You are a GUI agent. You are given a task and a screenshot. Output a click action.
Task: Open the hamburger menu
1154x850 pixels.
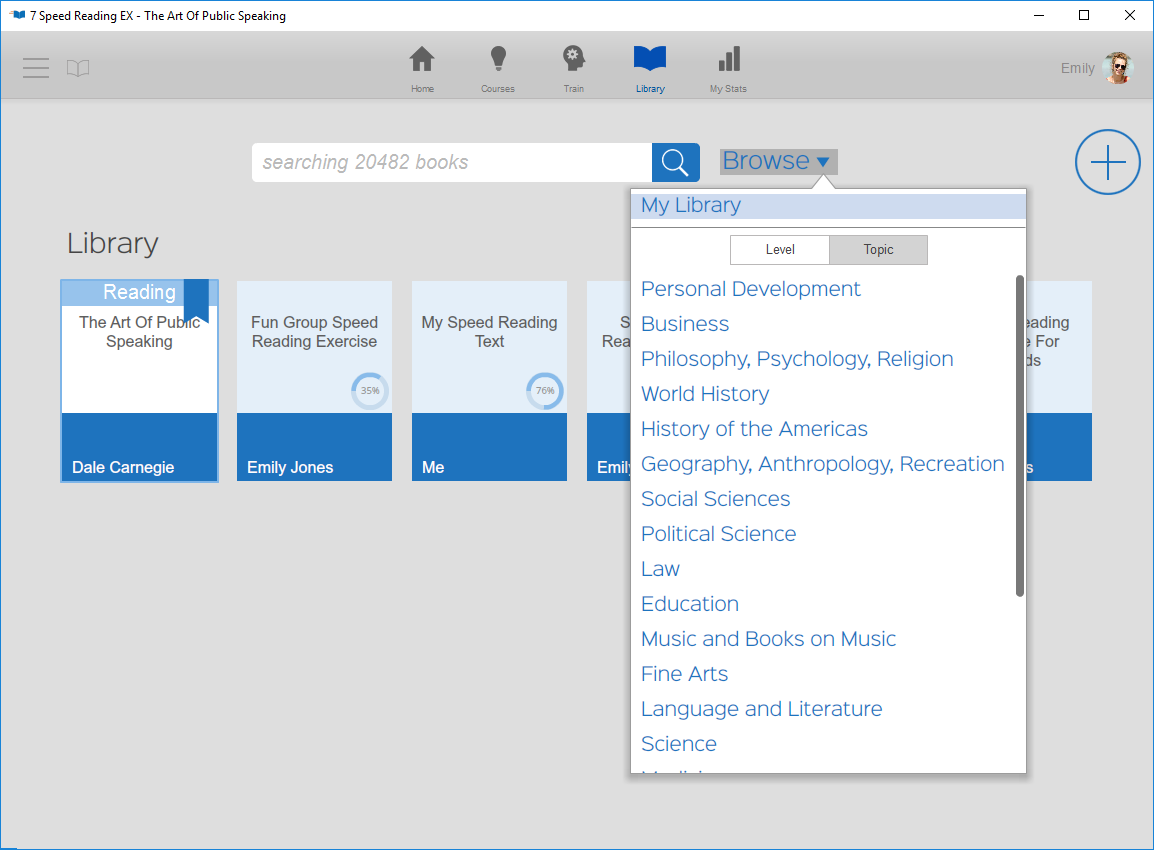click(35, 68)
